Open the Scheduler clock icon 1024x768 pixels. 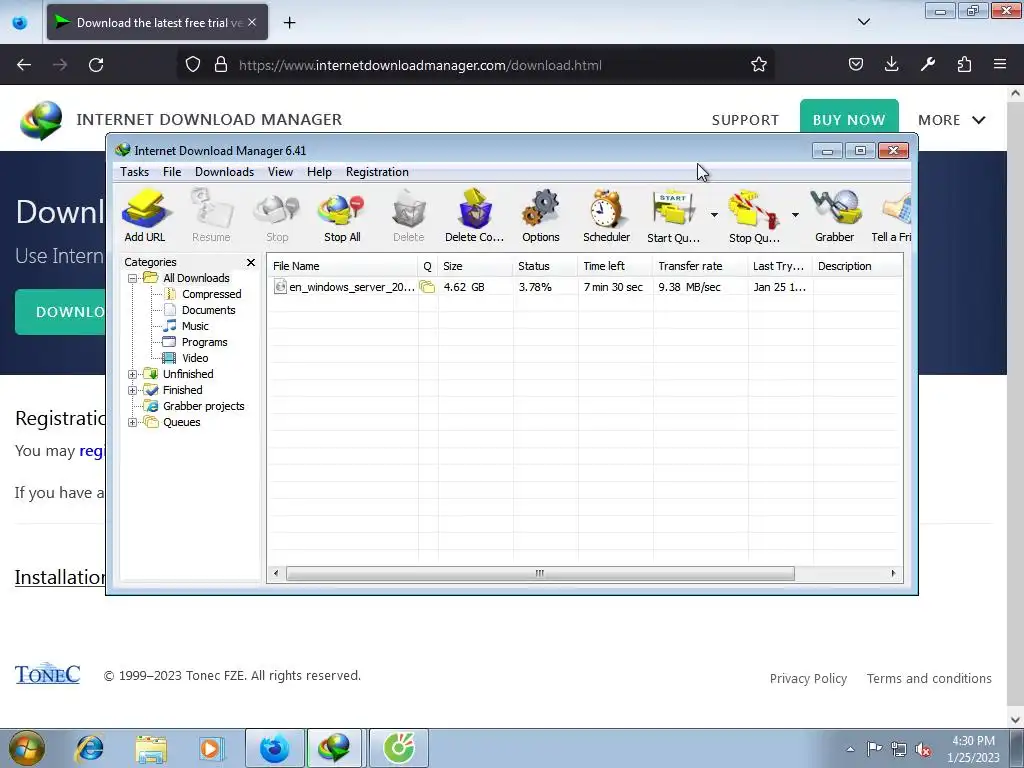[x=607, y=216]
